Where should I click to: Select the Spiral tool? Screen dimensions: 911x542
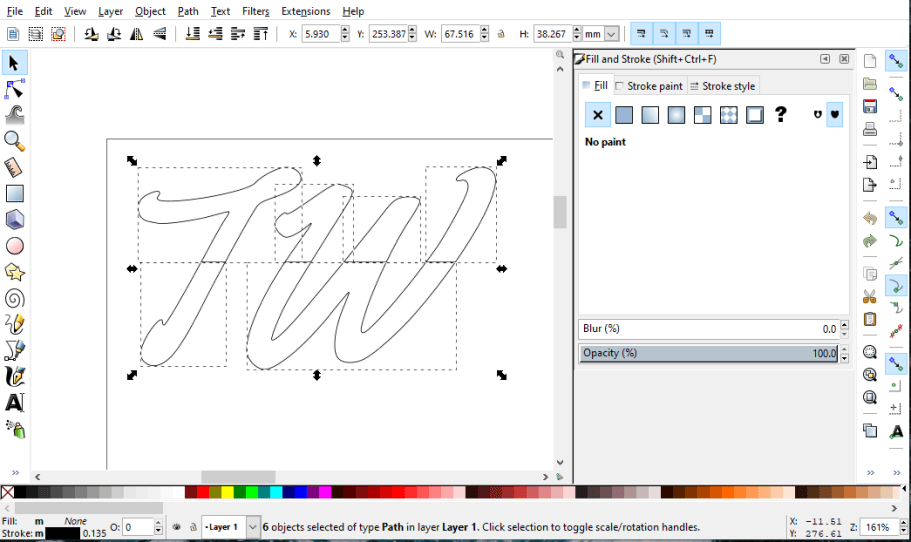click(x=14, y=298)
